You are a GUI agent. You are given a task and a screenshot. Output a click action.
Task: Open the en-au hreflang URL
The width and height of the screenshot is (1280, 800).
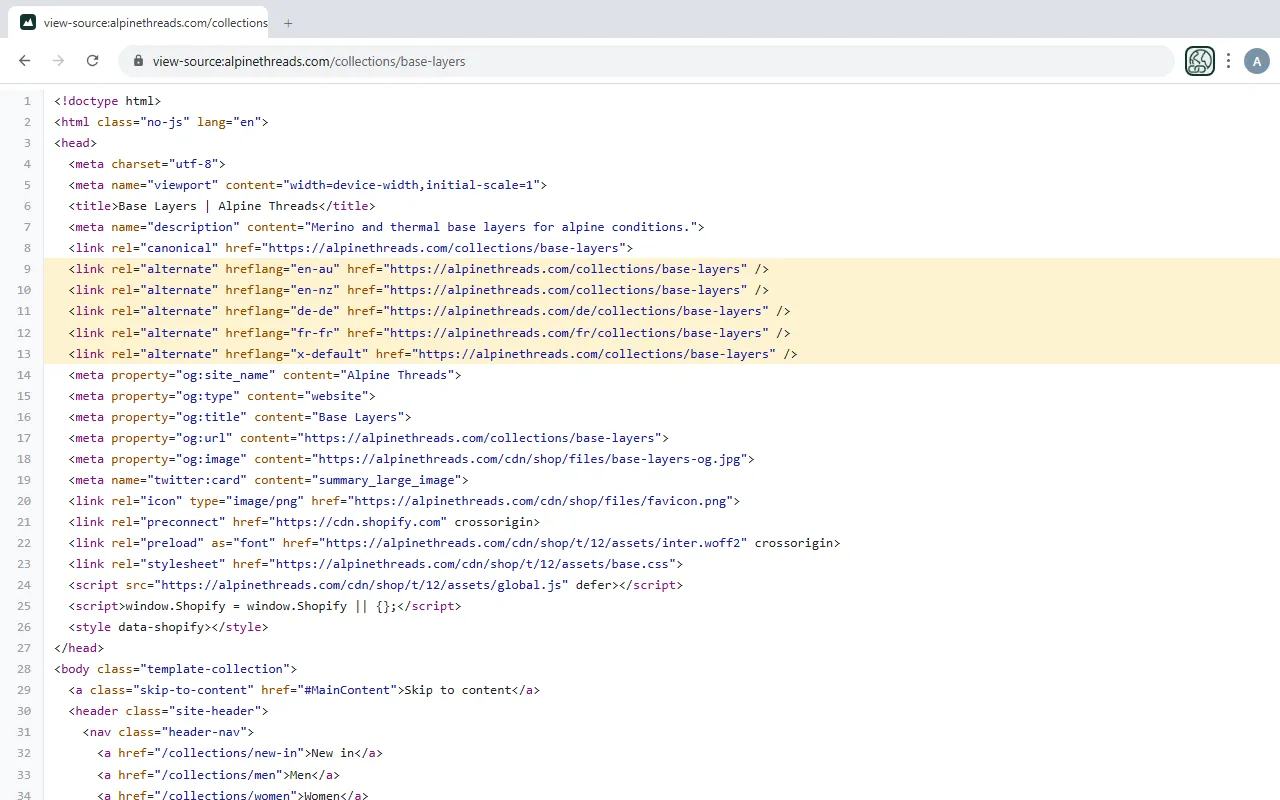567,269
